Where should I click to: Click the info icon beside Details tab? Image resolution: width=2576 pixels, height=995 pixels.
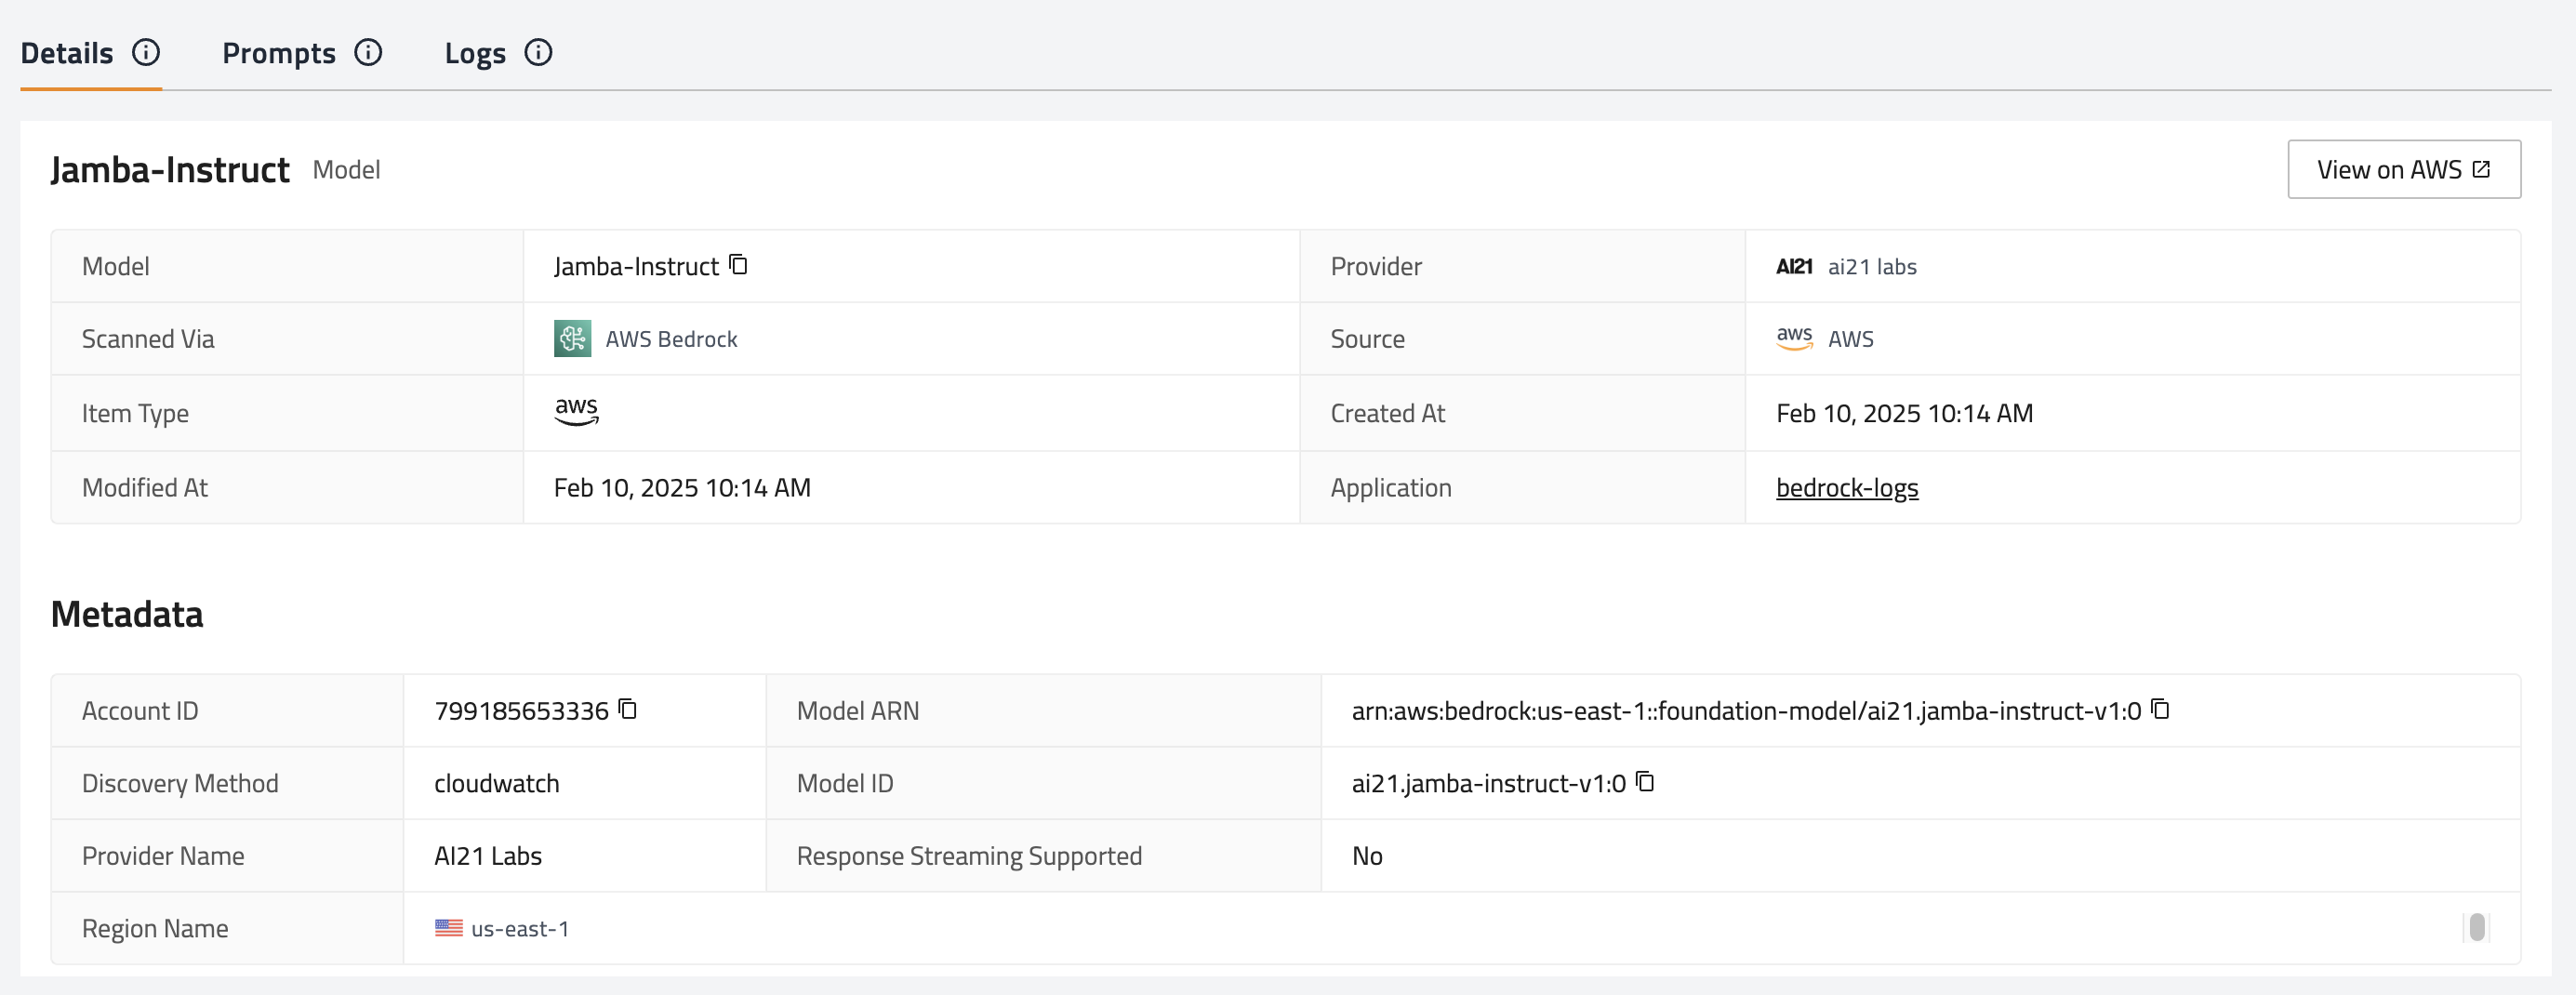tap(146, 52)
